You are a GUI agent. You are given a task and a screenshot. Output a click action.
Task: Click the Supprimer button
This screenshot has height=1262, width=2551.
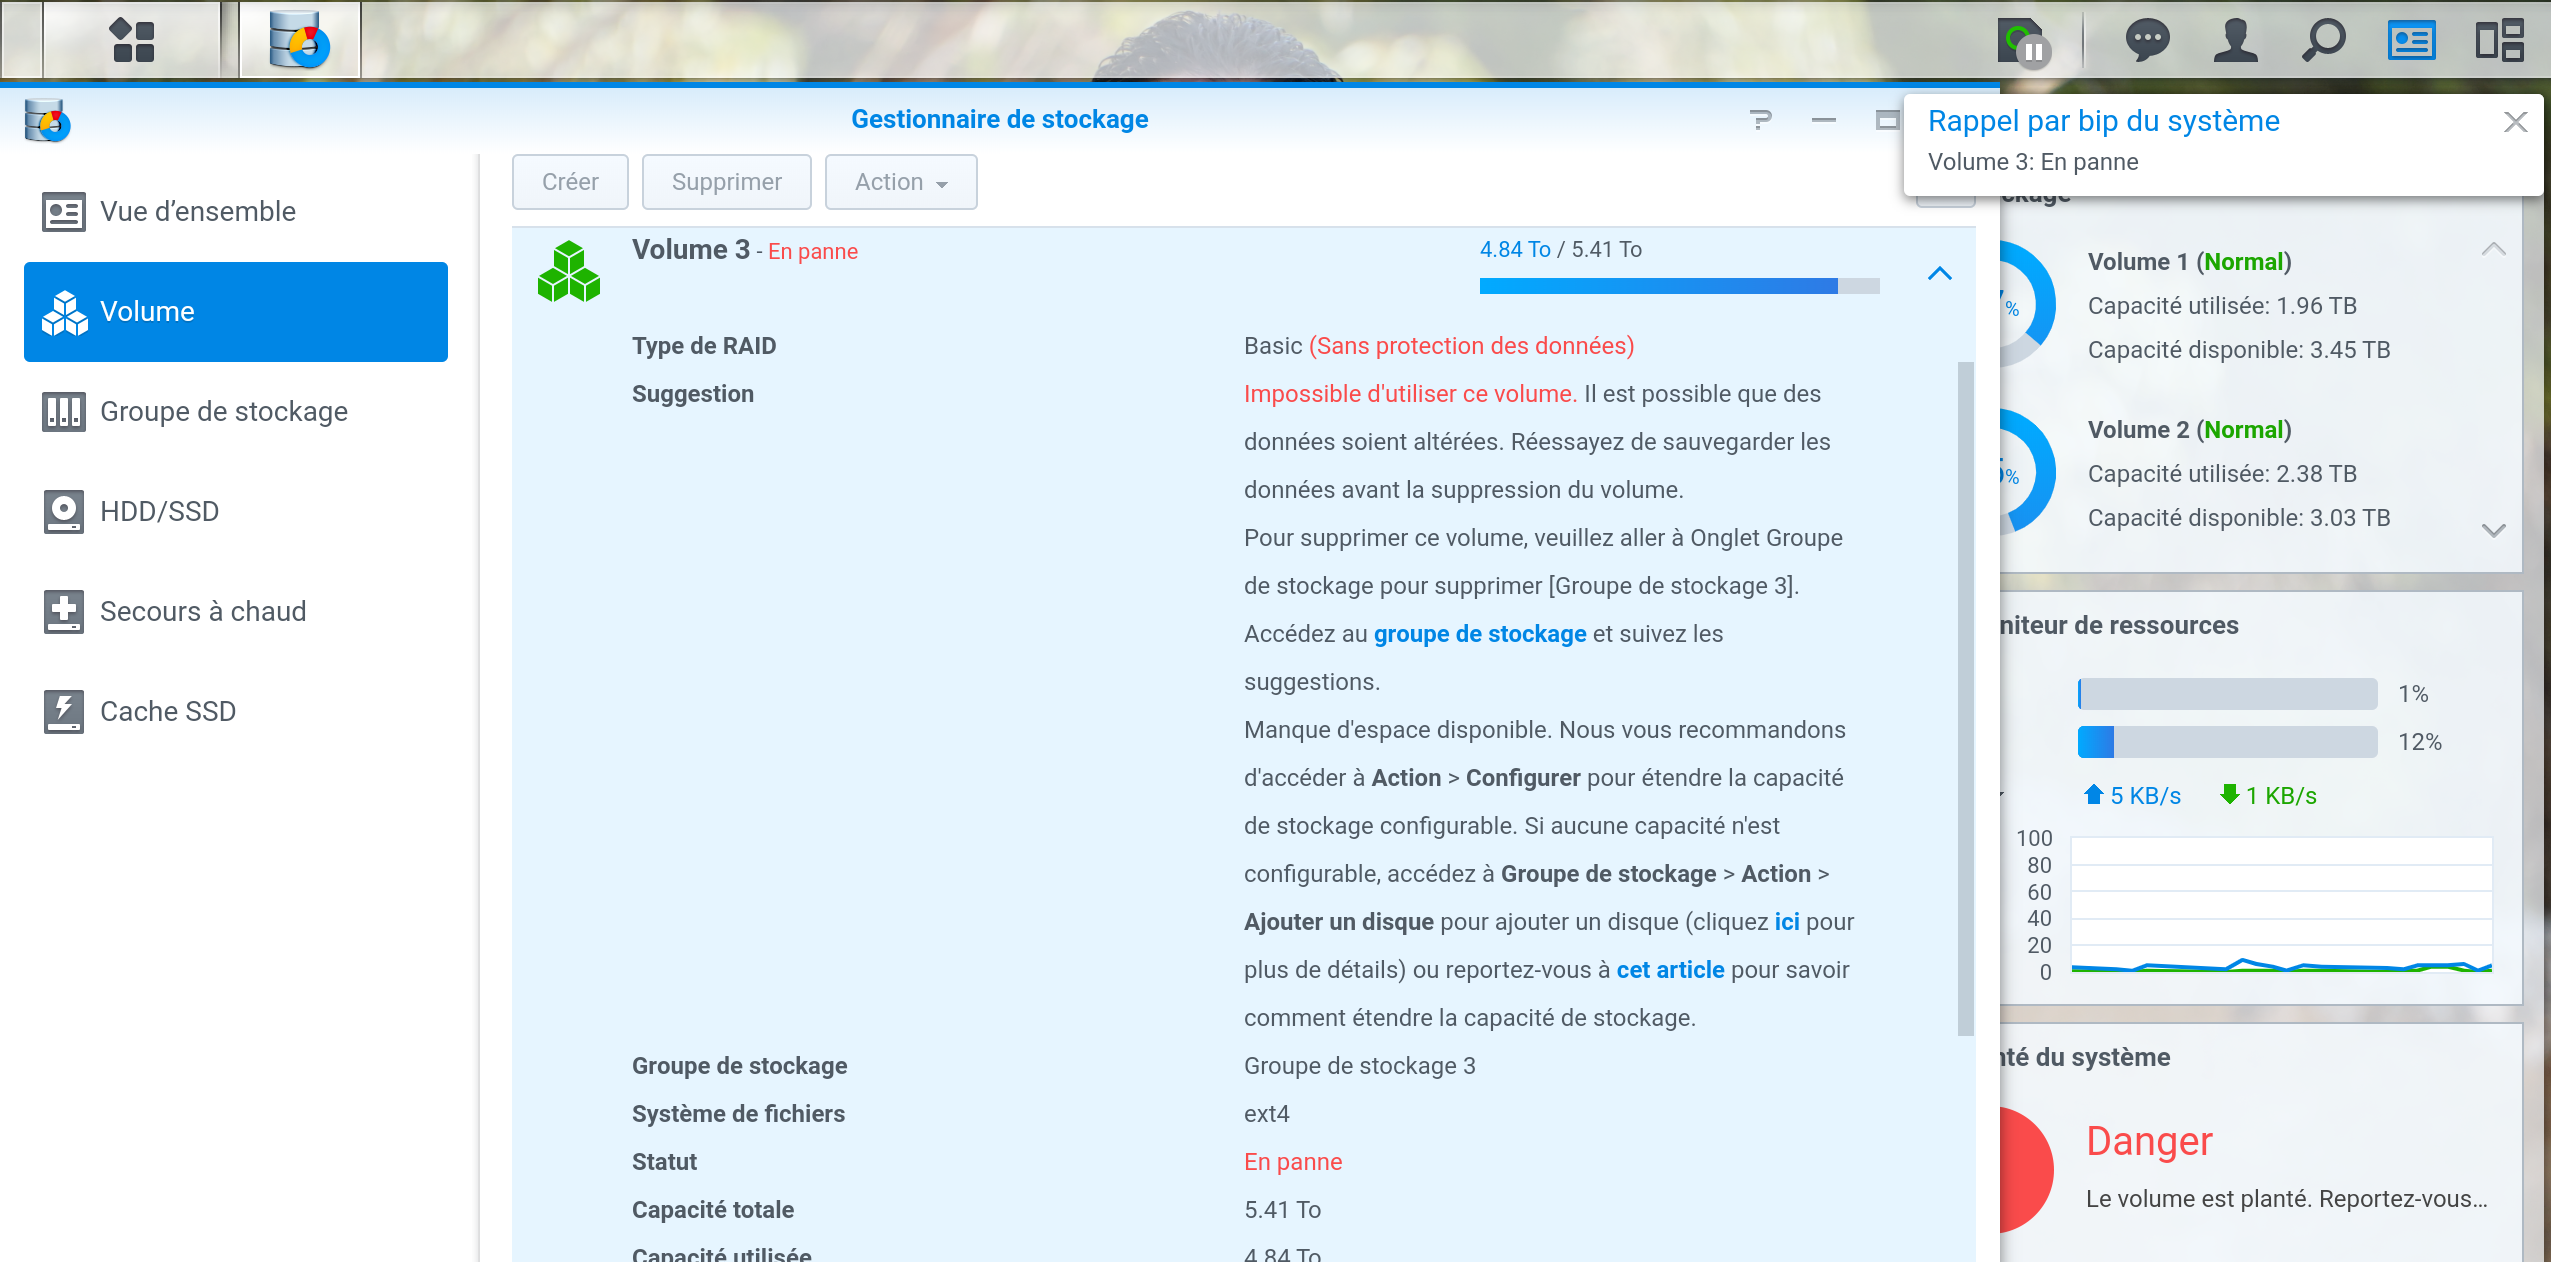[x=727, y=182]
